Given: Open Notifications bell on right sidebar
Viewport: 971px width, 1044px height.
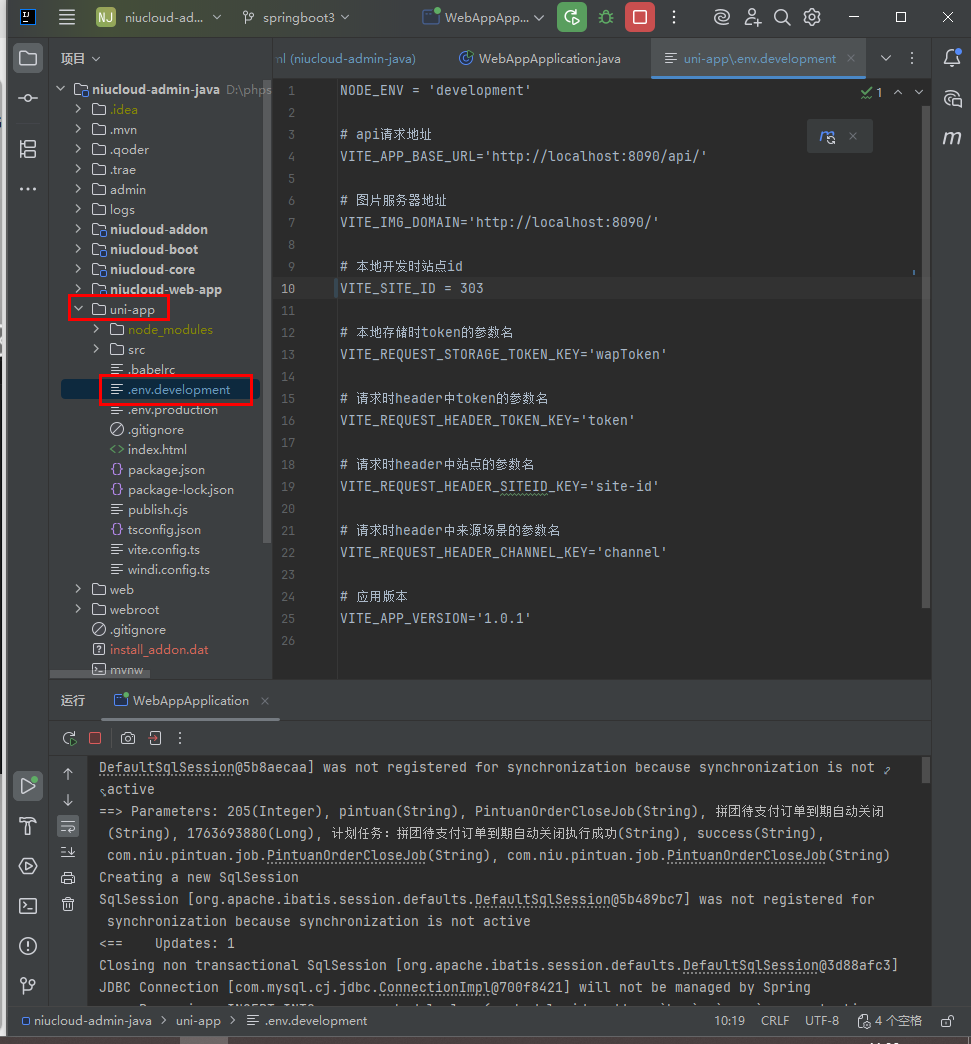Looking at the screenshot, I should tap(952, 58).
